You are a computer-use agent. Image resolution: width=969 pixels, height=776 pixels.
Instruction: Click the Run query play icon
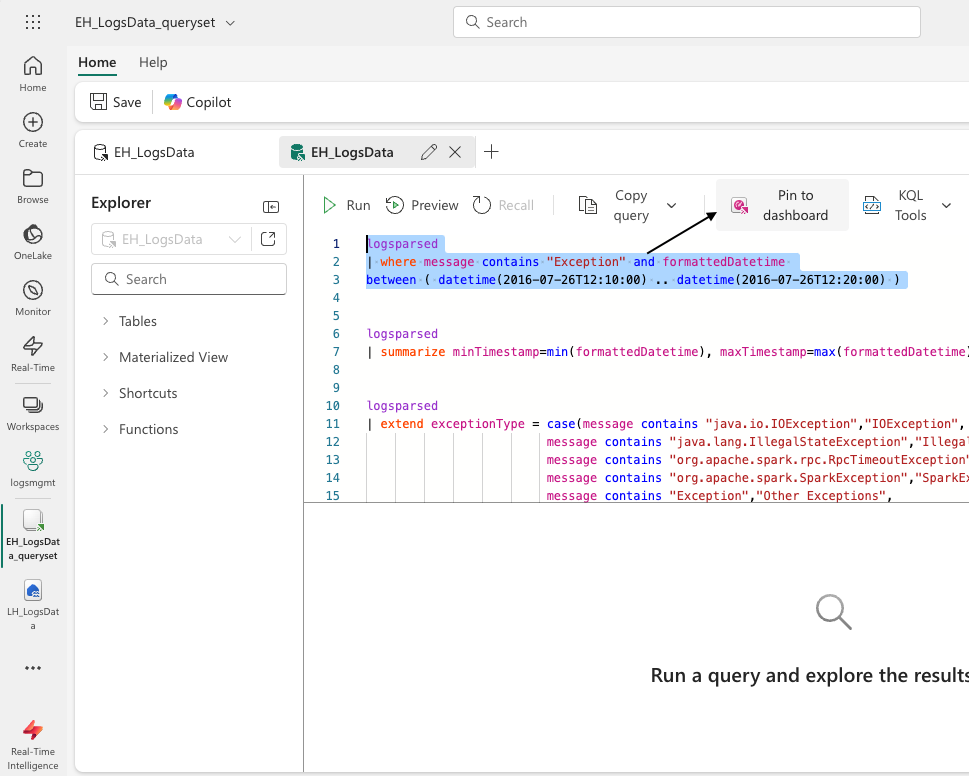pos(329,205)
